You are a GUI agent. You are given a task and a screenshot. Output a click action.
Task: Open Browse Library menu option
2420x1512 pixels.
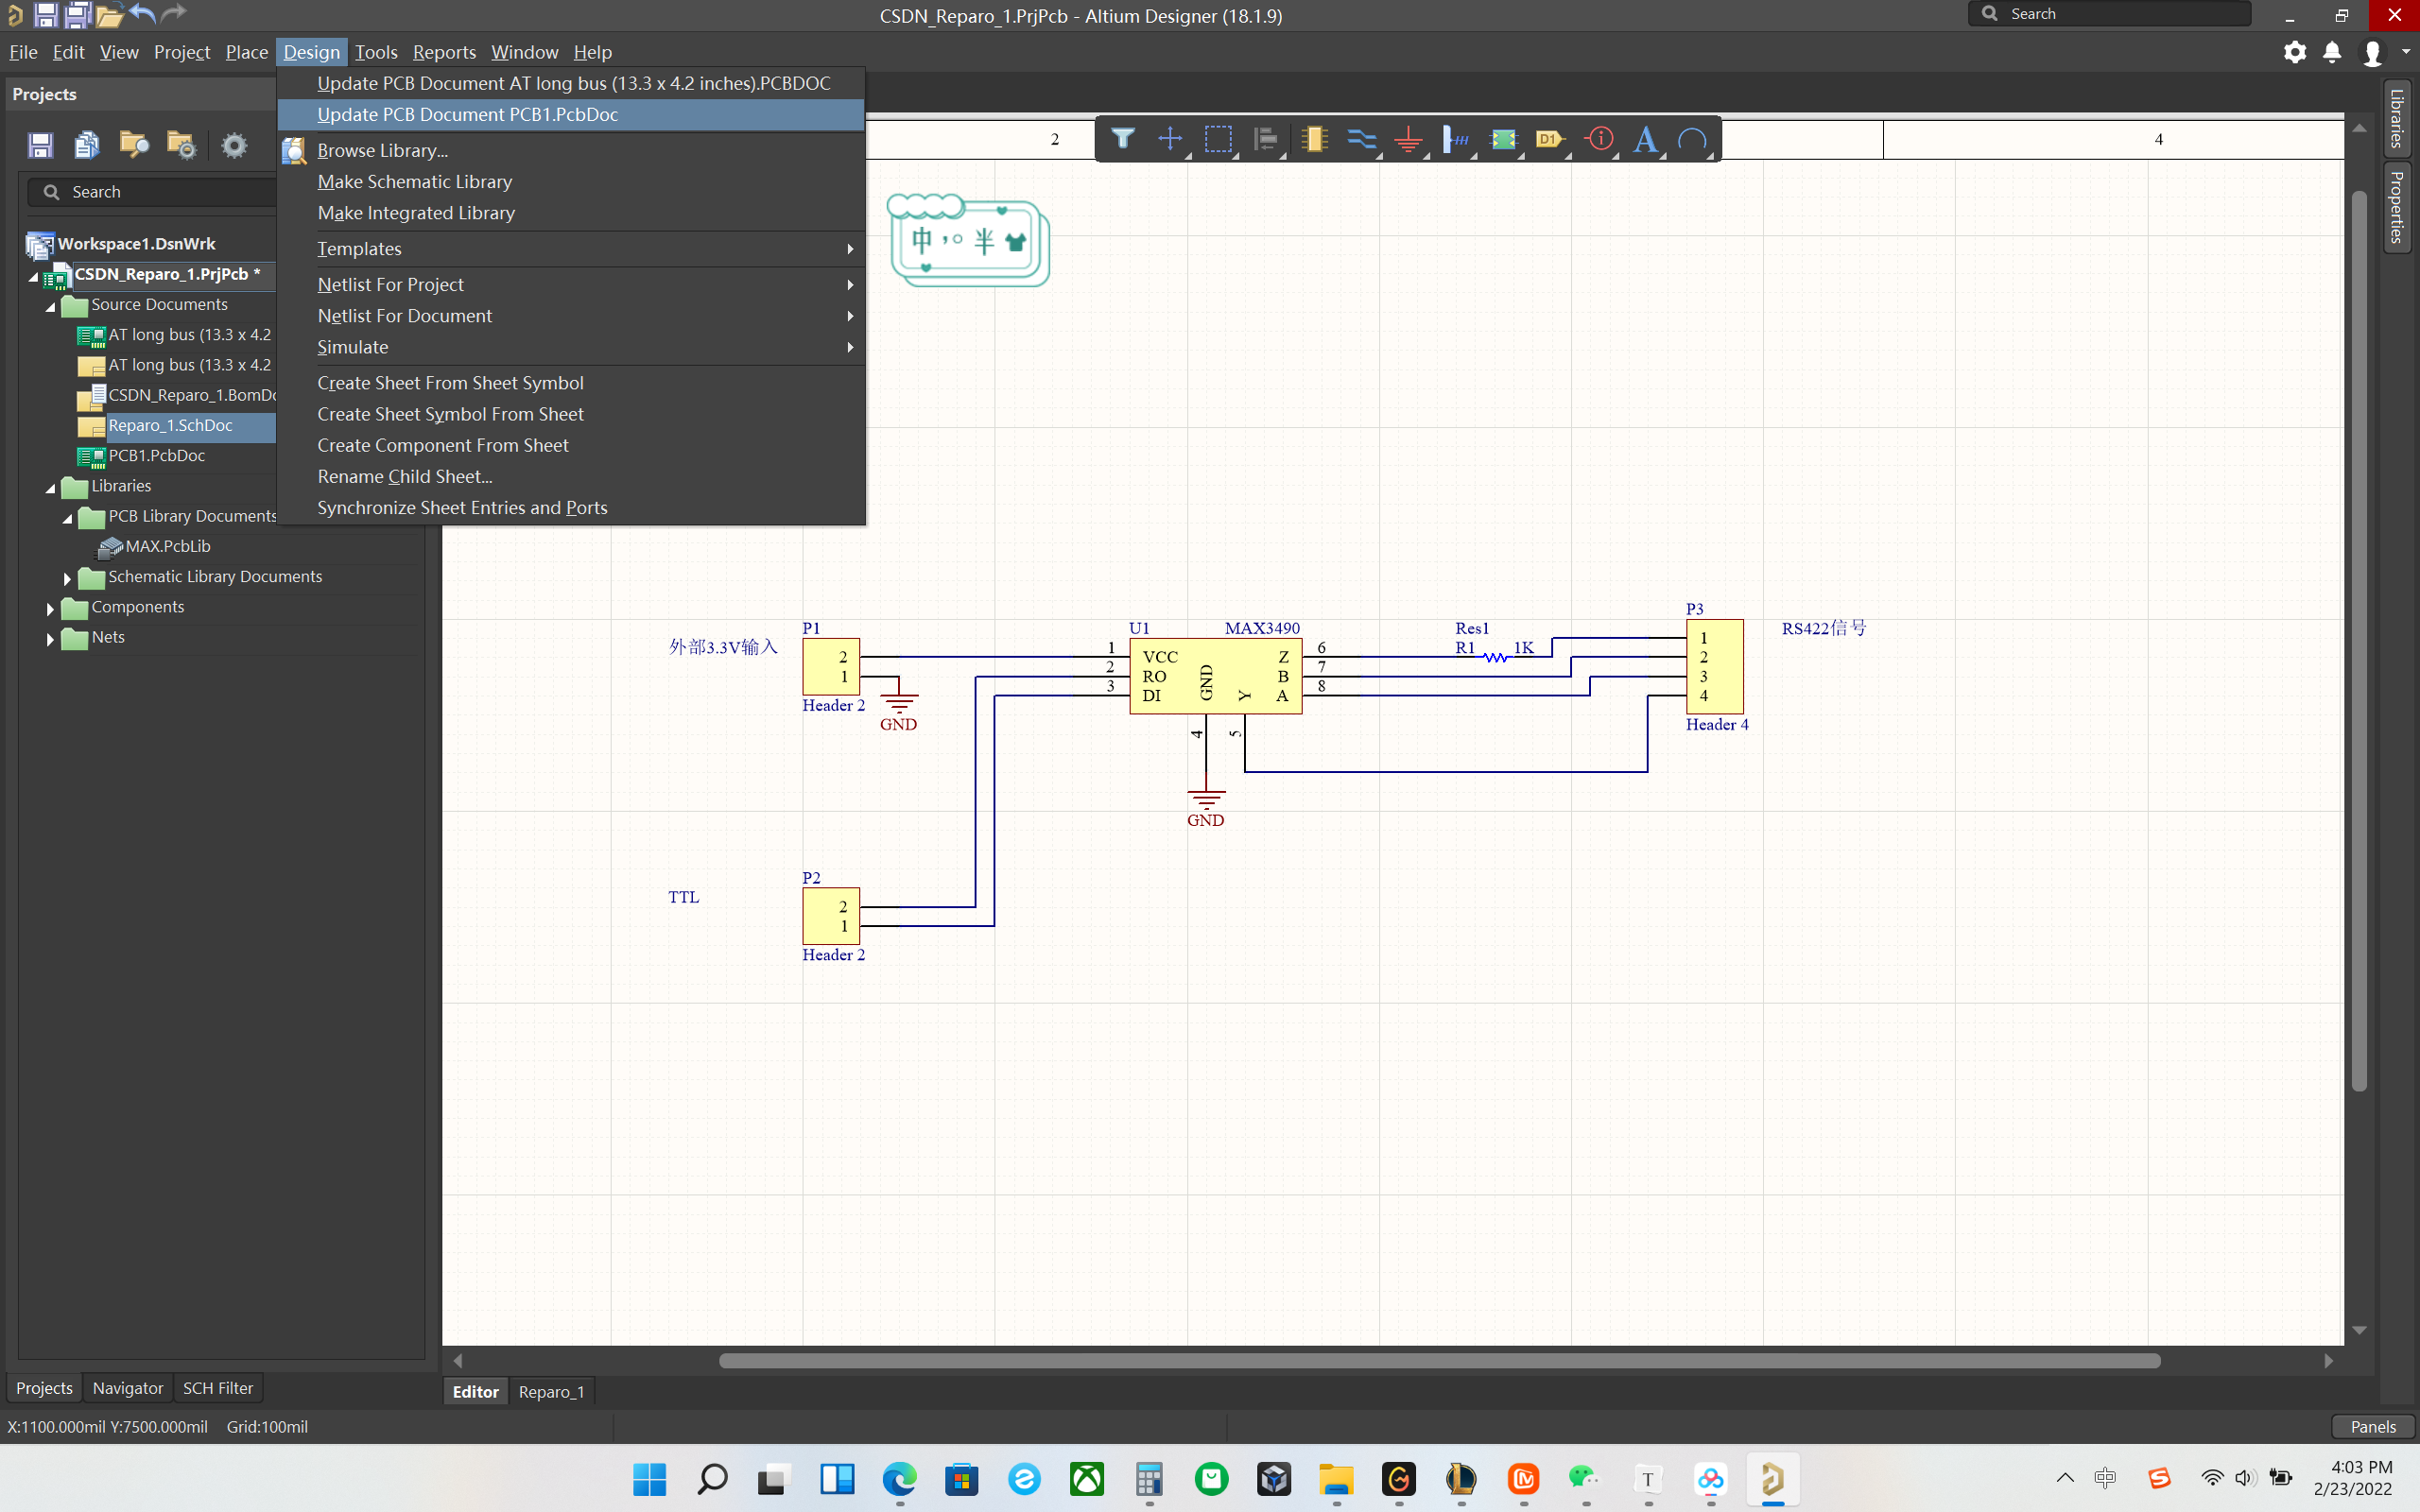382,148
